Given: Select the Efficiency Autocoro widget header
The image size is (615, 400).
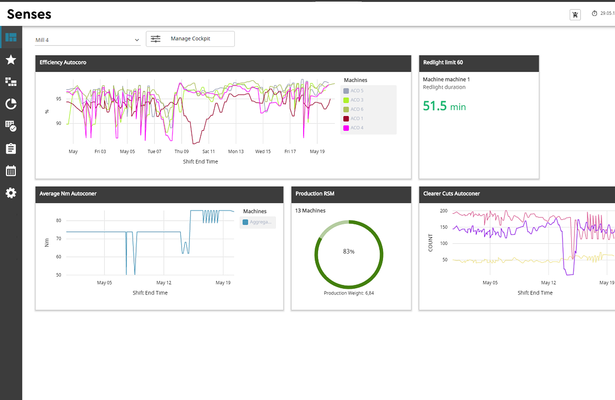Looking at the screenshot, I should click(x=223, y=63).
